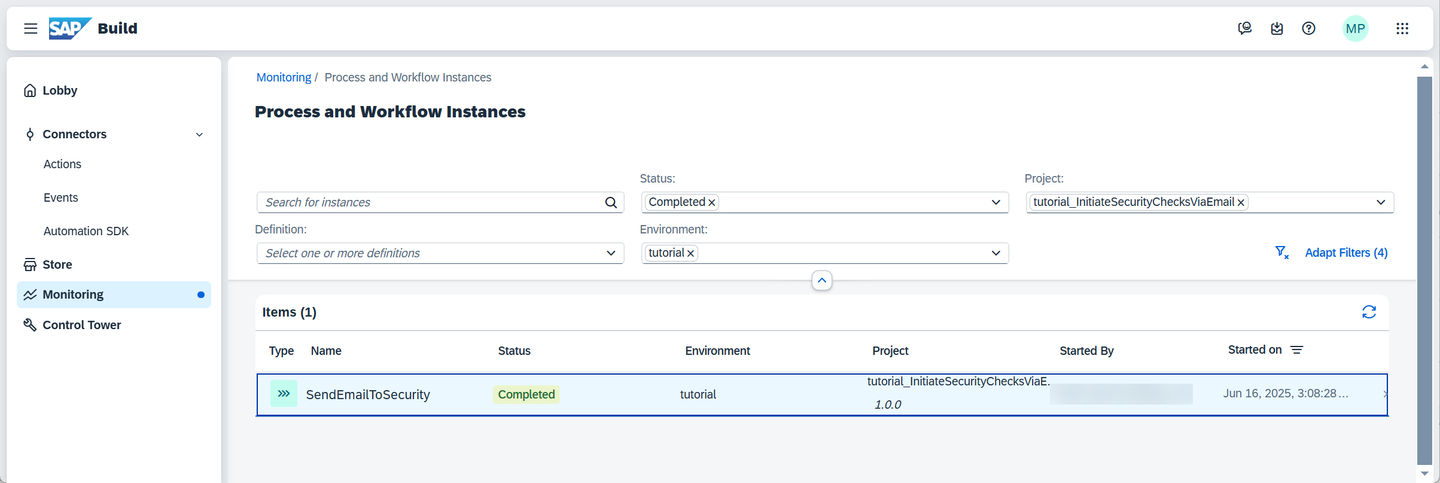
Task: Open the notifications inbox icon
Action: [1277, 29]
